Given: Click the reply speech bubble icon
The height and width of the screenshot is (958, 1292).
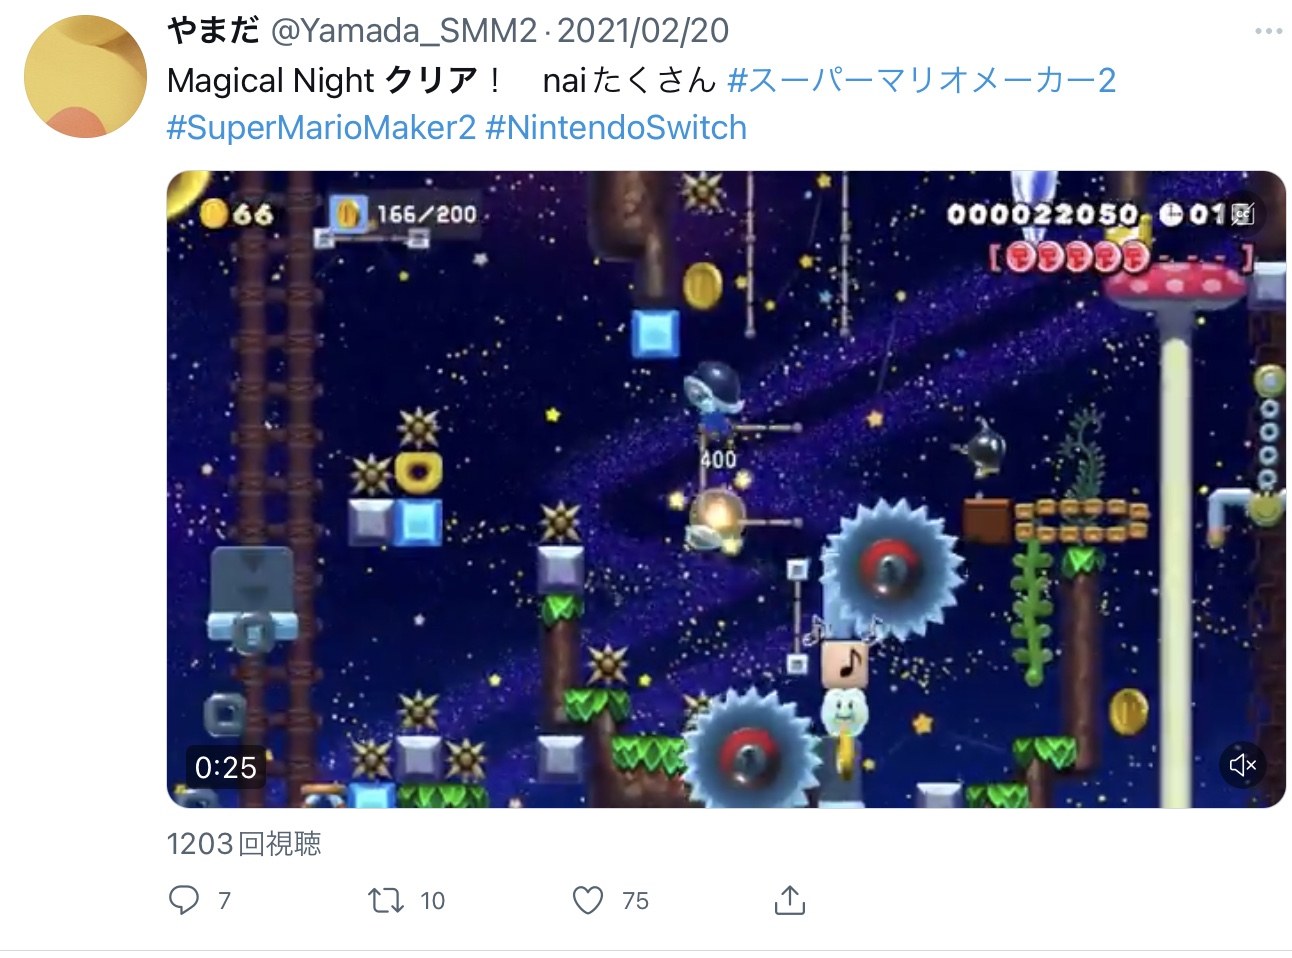Looking at the screenshot, I should click(x=184, y=900).
